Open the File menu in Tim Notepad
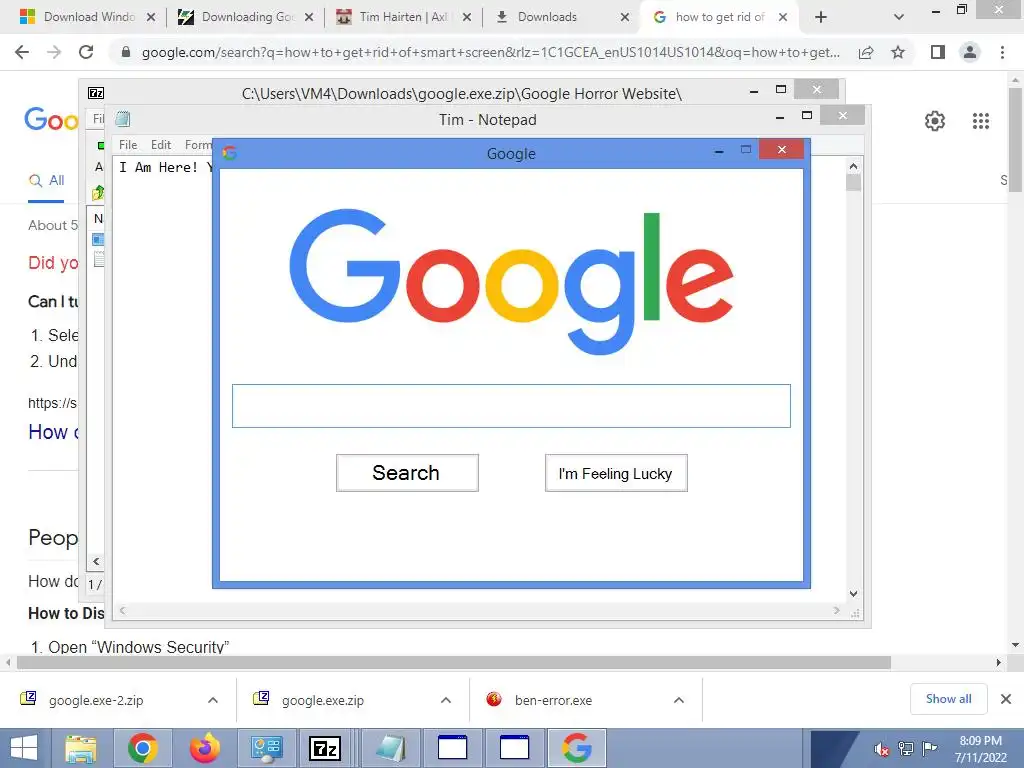 pyautogui.click(x=128, y=145)
